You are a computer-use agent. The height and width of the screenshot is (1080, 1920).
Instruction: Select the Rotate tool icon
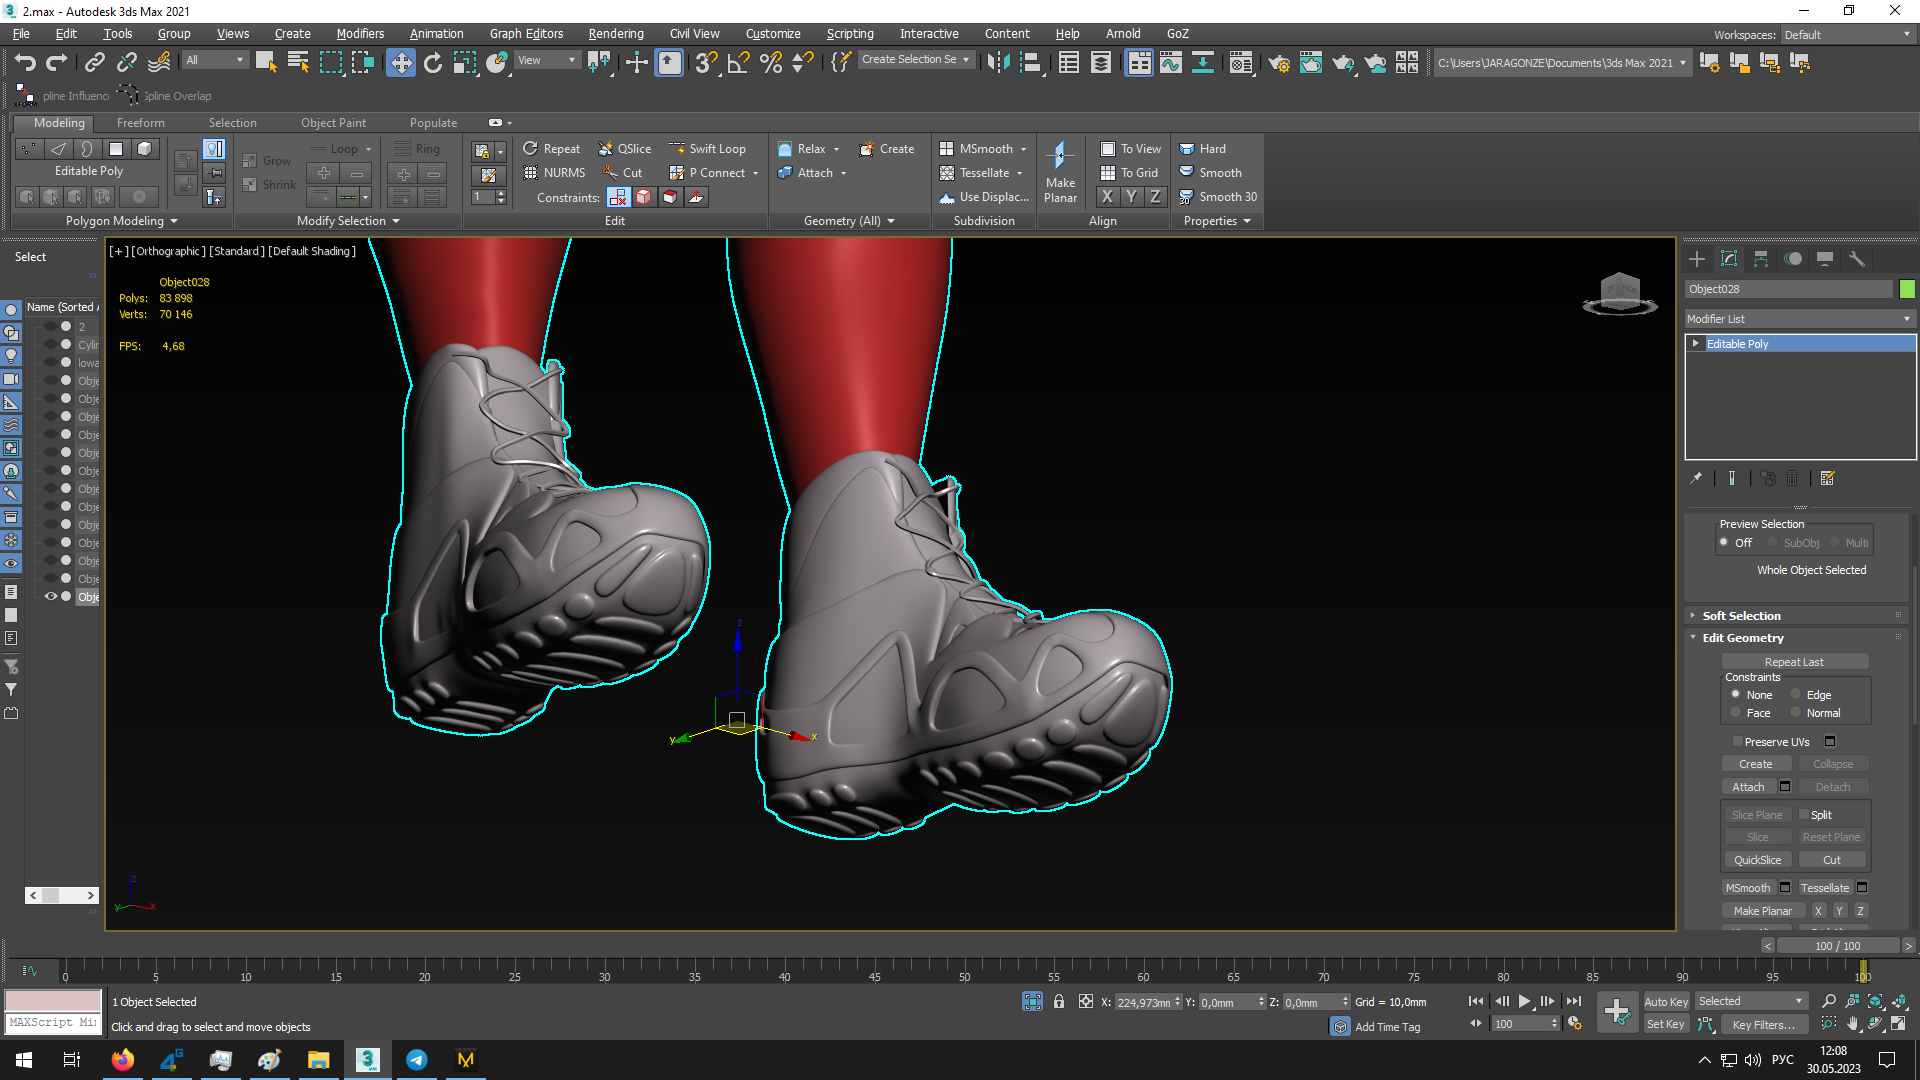(432, 63)
